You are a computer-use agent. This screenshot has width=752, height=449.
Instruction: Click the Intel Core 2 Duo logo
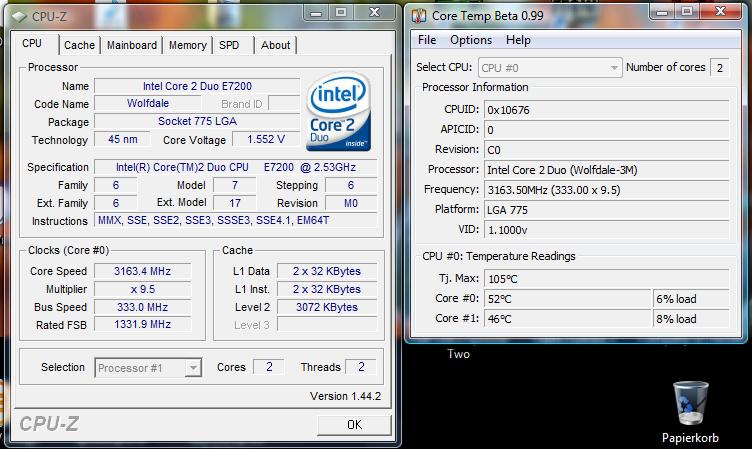click(x=339, y=112)
